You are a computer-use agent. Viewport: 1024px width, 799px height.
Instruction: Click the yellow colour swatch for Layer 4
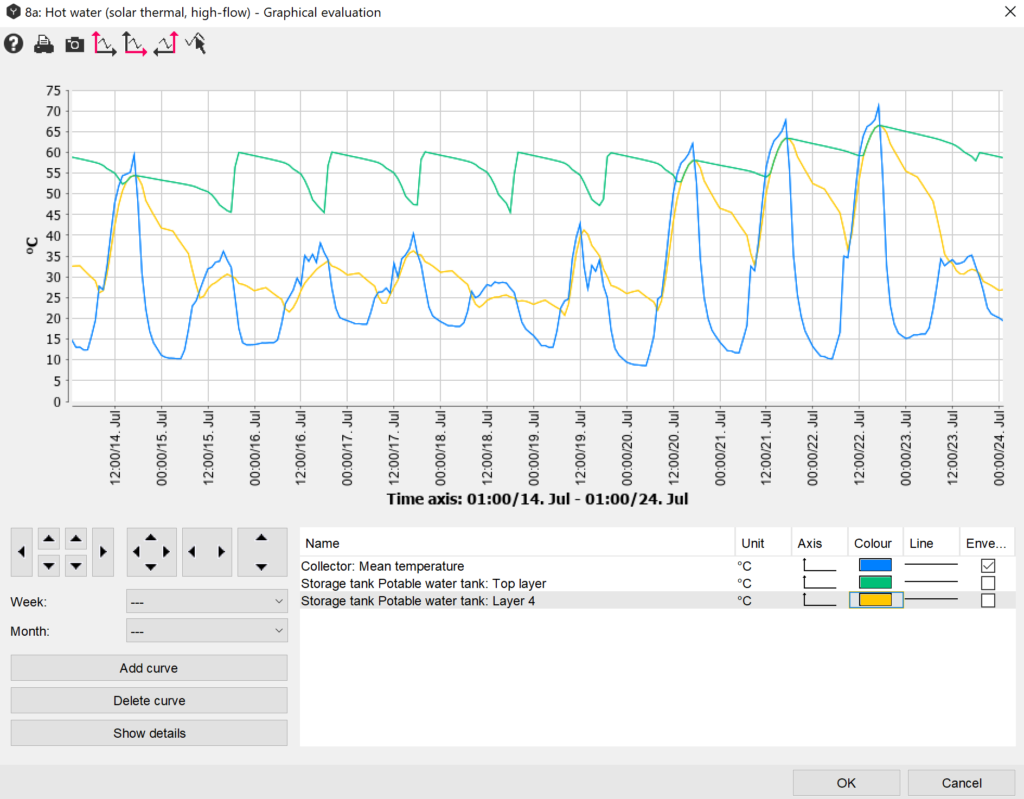875,600
